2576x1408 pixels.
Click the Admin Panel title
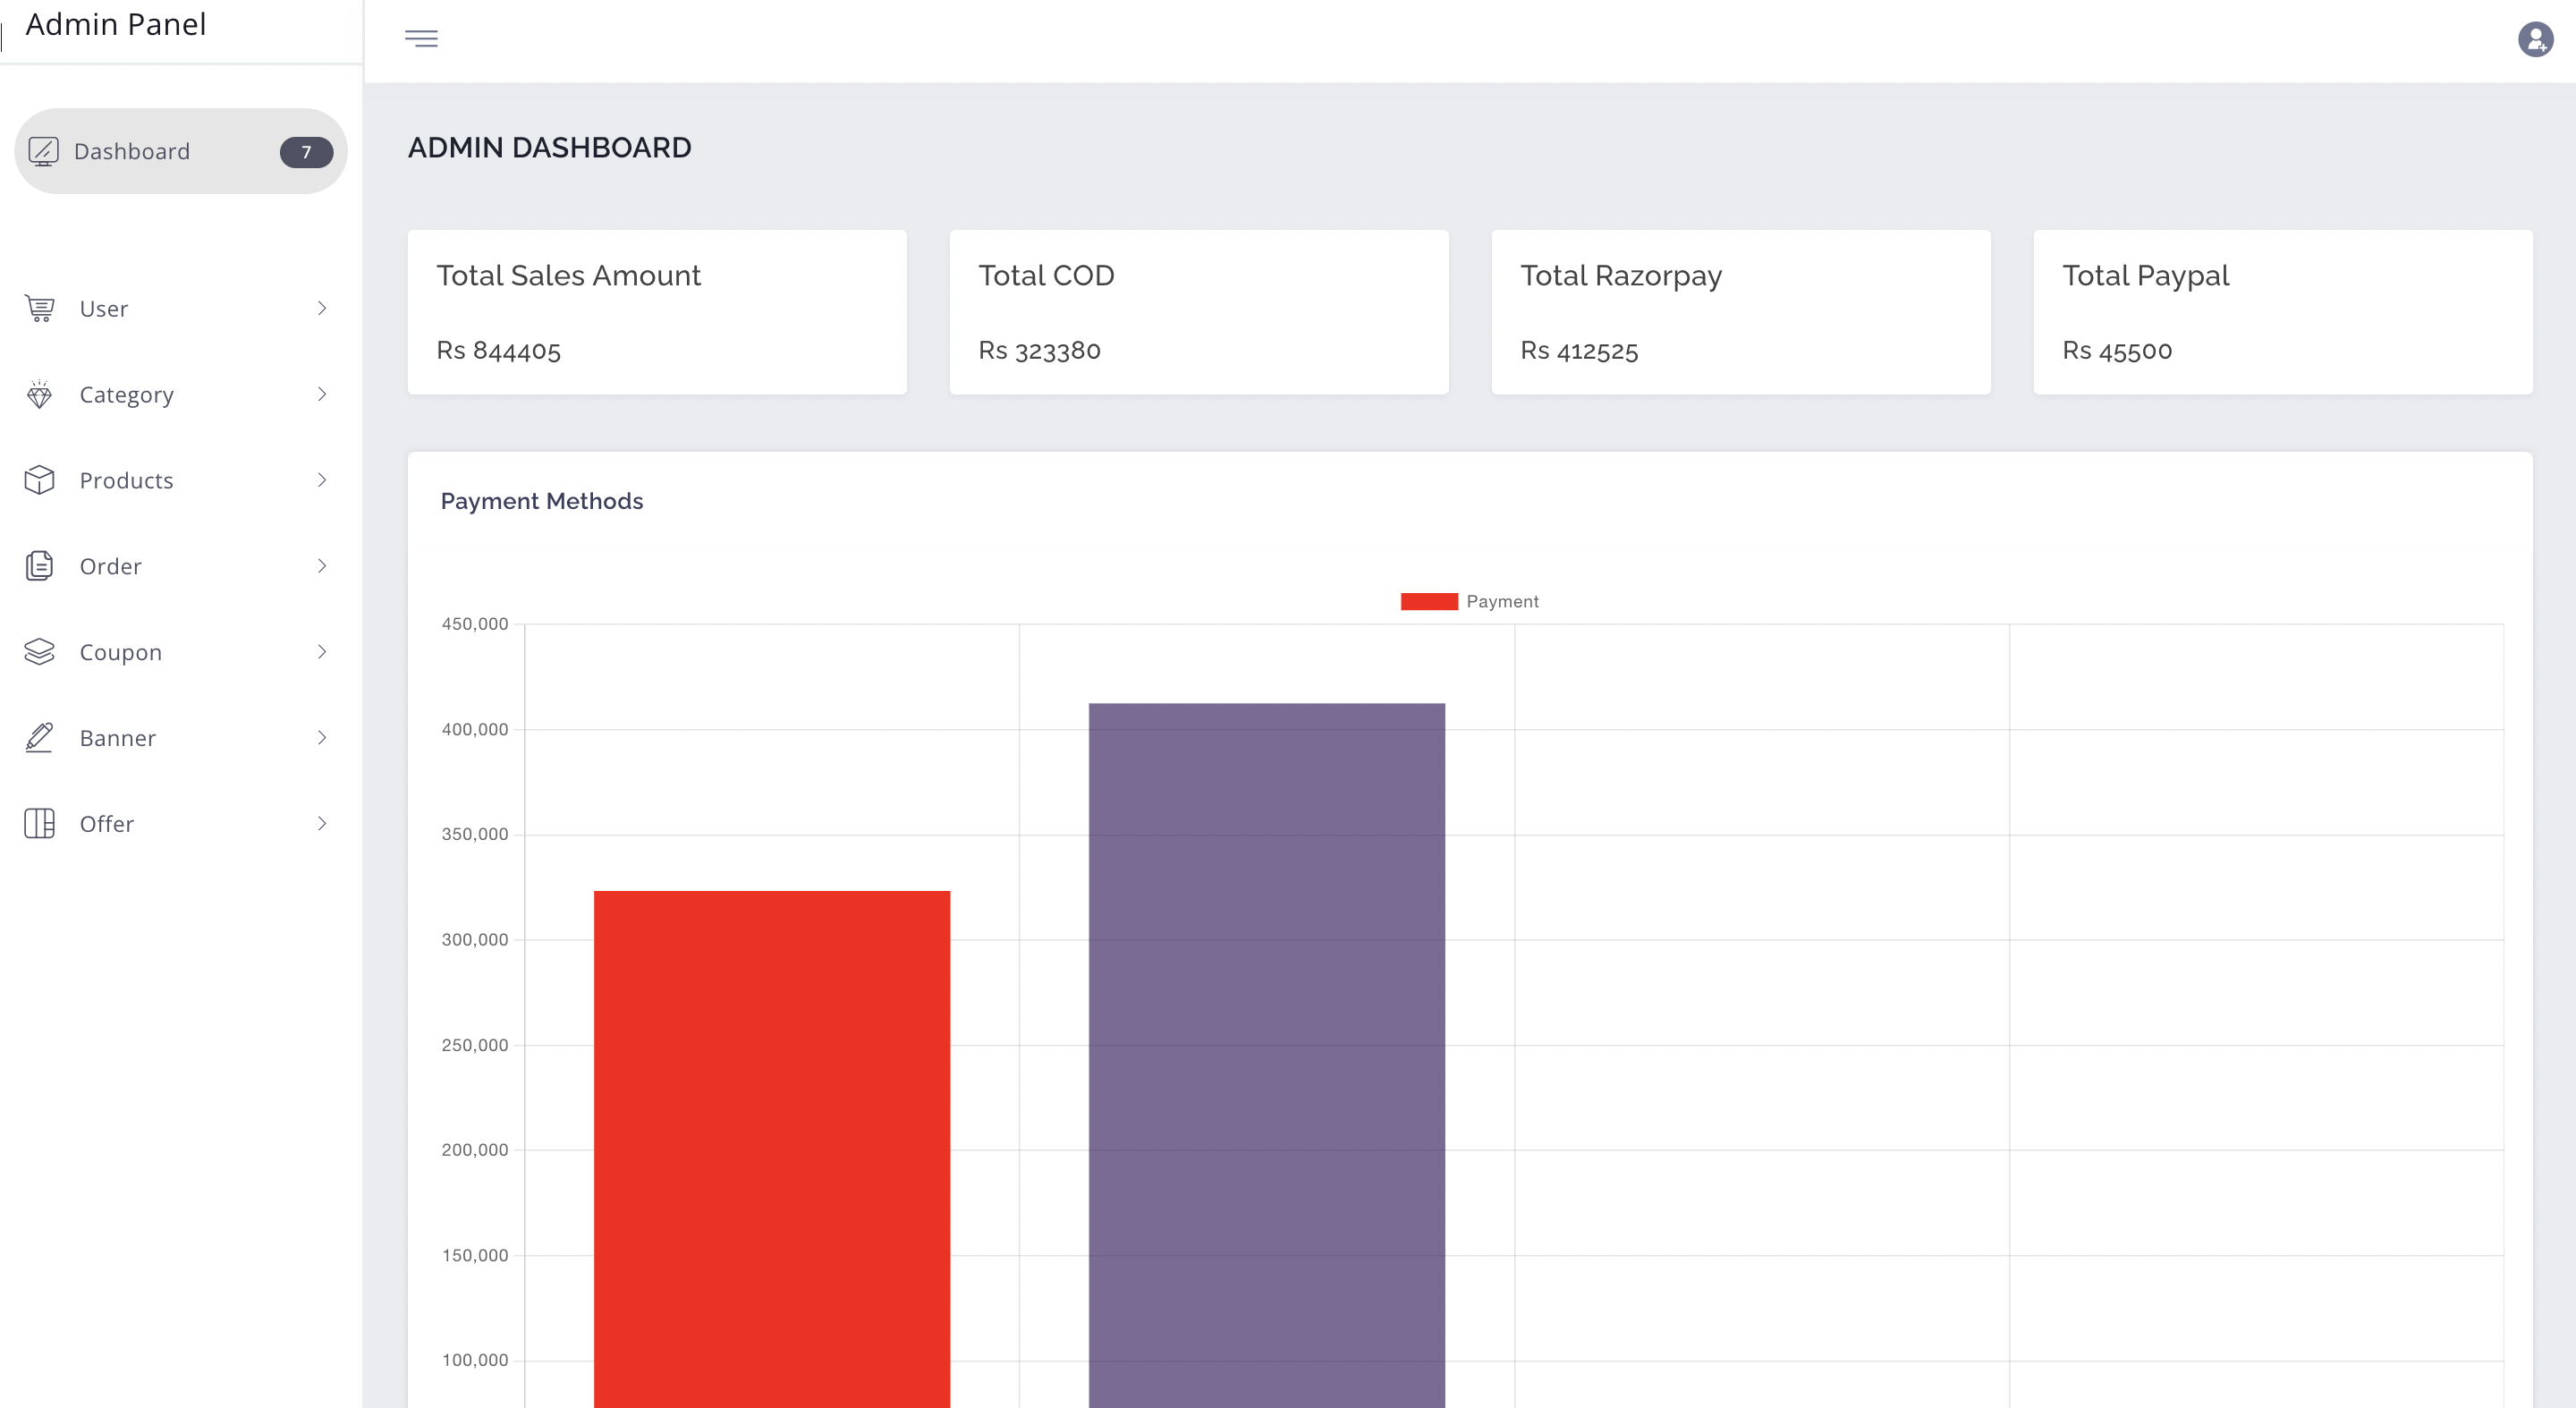[x=115, y=24]
